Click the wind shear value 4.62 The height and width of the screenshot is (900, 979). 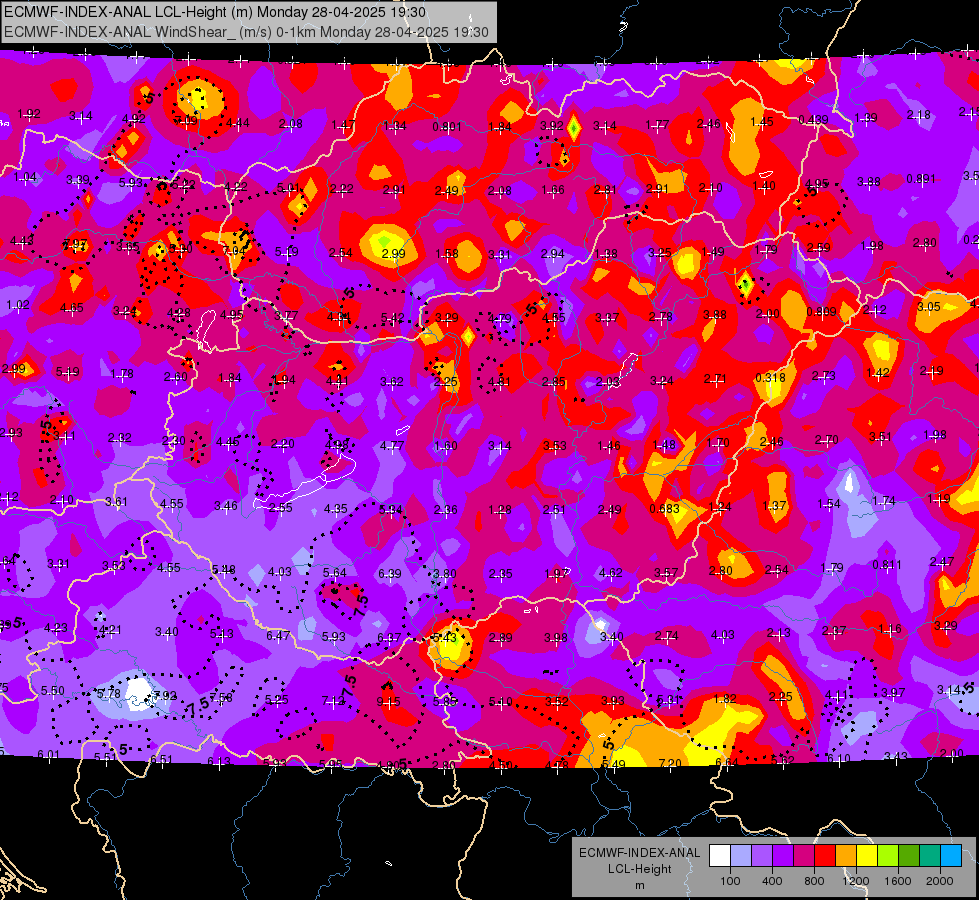tap(610, 573)
